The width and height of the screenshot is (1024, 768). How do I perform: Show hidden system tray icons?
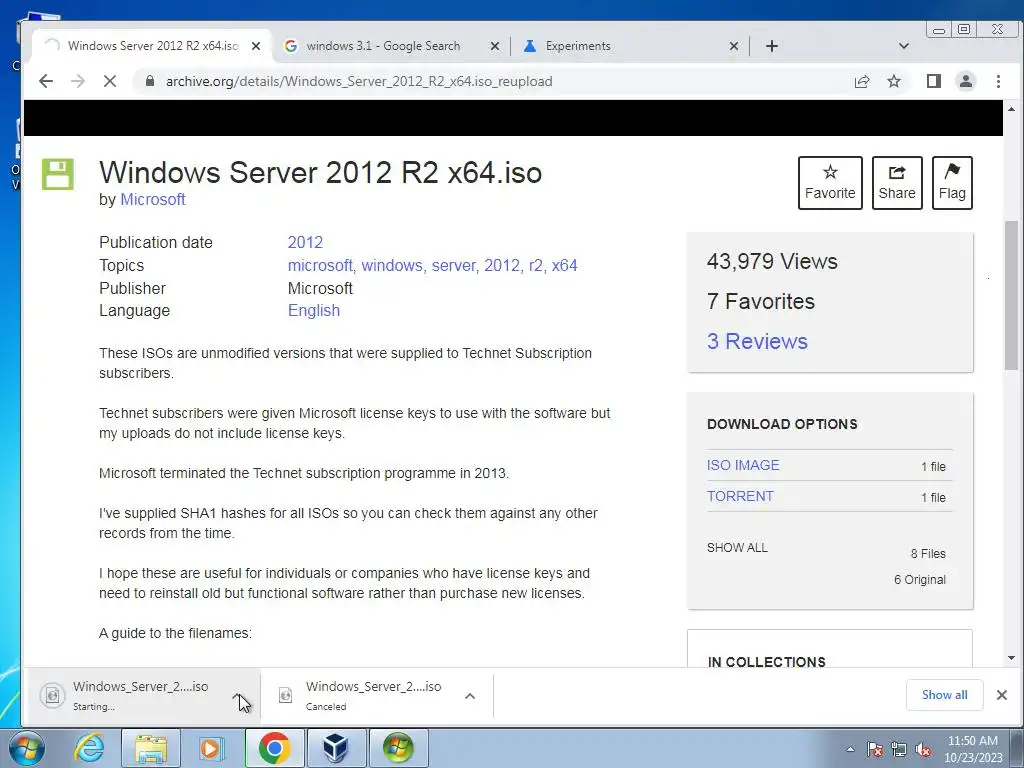[x=850, y=749]
